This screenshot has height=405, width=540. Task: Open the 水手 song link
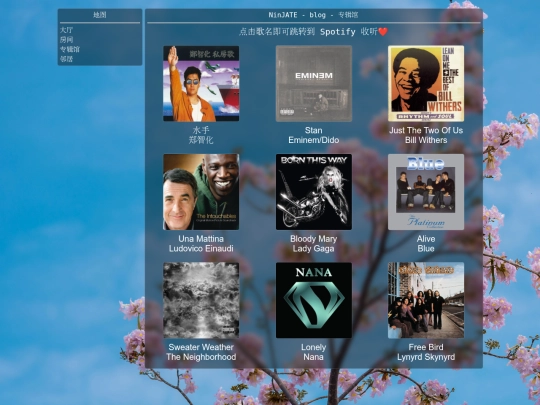[201, 130]
